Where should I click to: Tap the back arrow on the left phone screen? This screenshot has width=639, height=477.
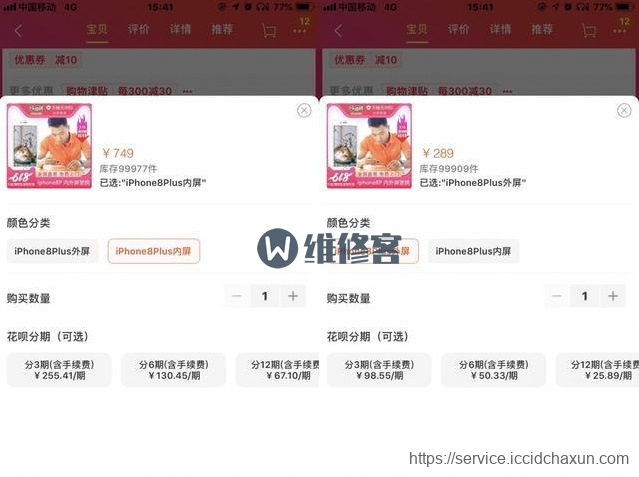(x=18, y=31)
